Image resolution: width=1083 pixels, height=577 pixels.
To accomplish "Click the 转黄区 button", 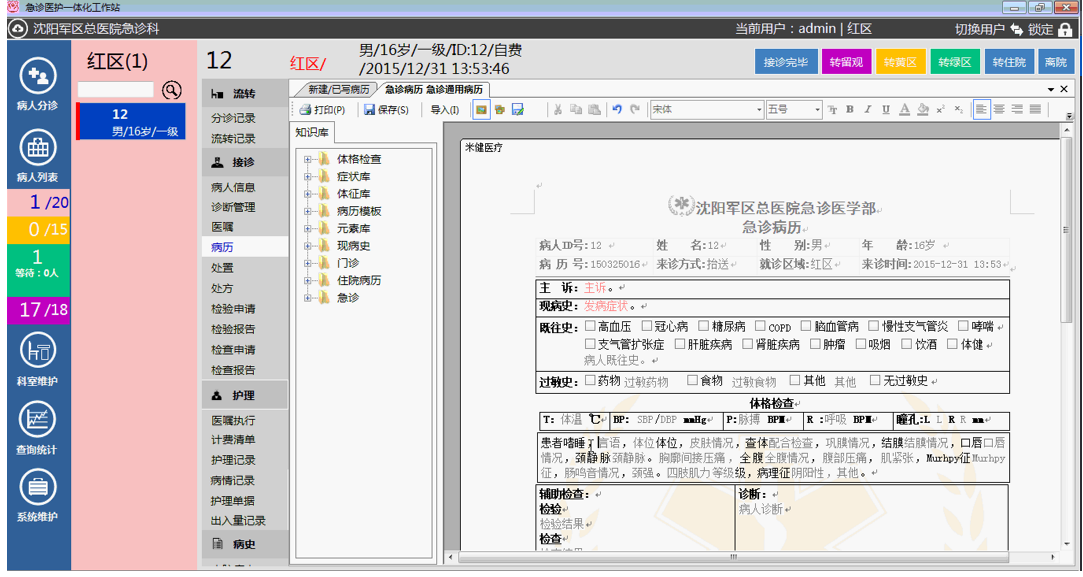I will coord(901,62).
